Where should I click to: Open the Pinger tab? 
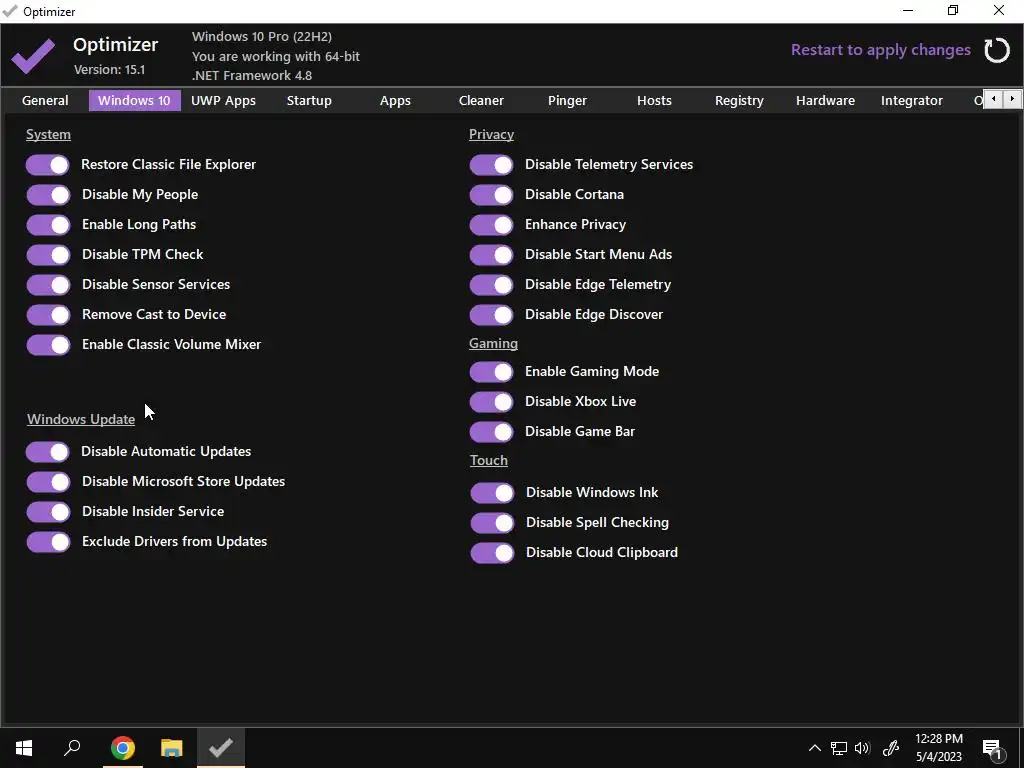tap(567, 101)
